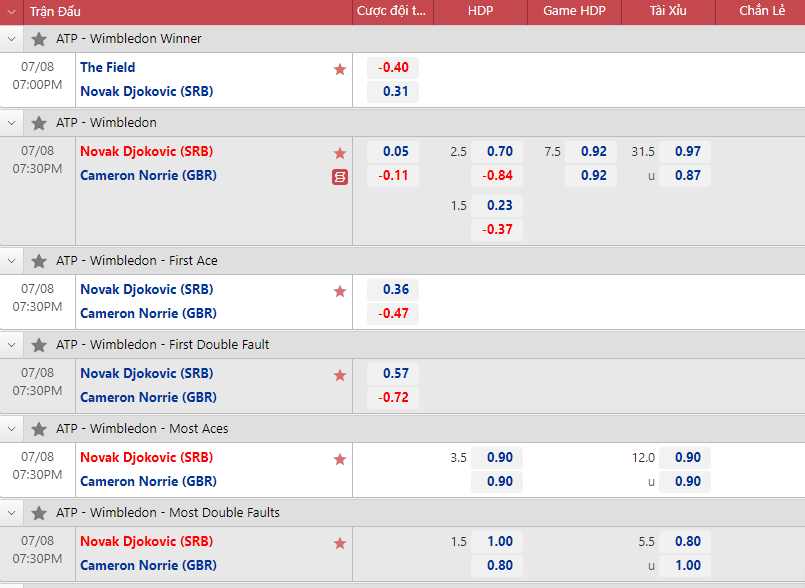Bet Djokovic Wimbledon Winner at 0.31
Image resolution: width=805 pixels, height=588 pixels.
pyautogui.click(x=393, y=92)
